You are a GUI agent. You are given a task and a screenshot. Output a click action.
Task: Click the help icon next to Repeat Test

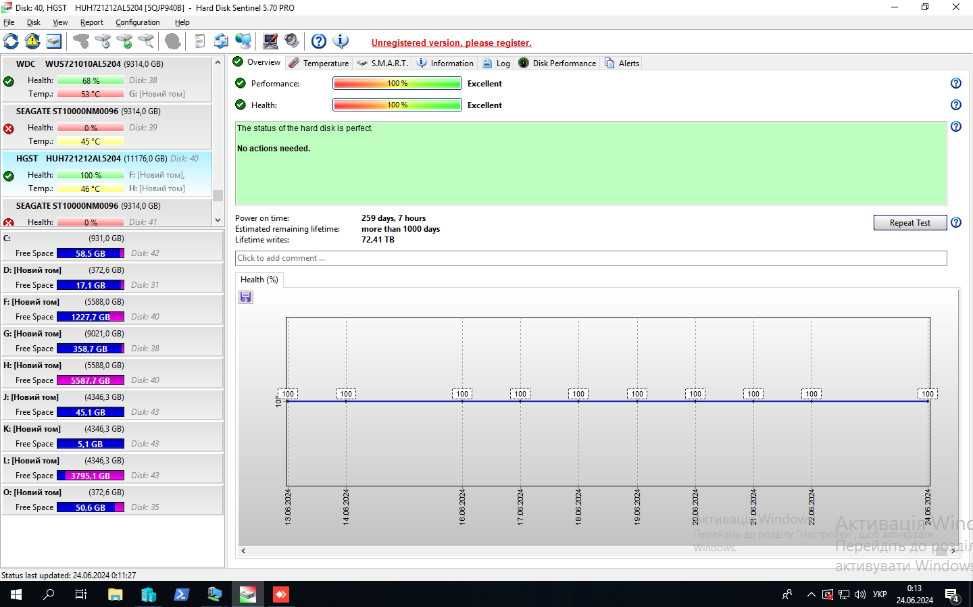(956, 222)
